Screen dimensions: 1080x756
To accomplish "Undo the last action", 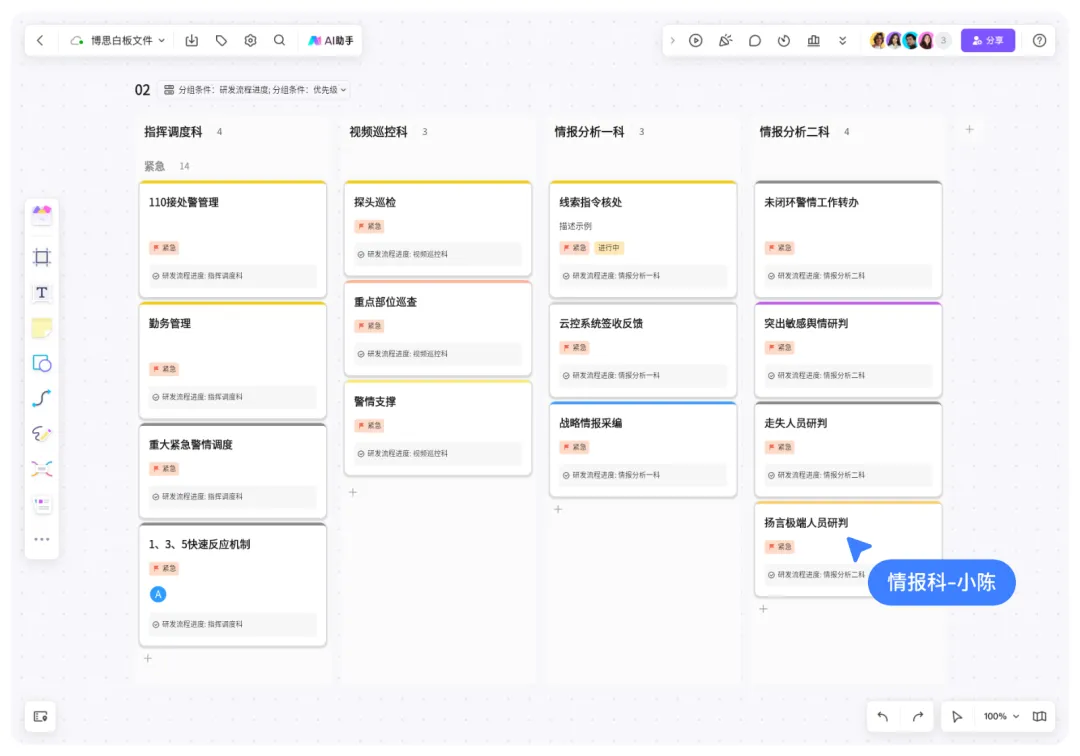I will 883,717.
